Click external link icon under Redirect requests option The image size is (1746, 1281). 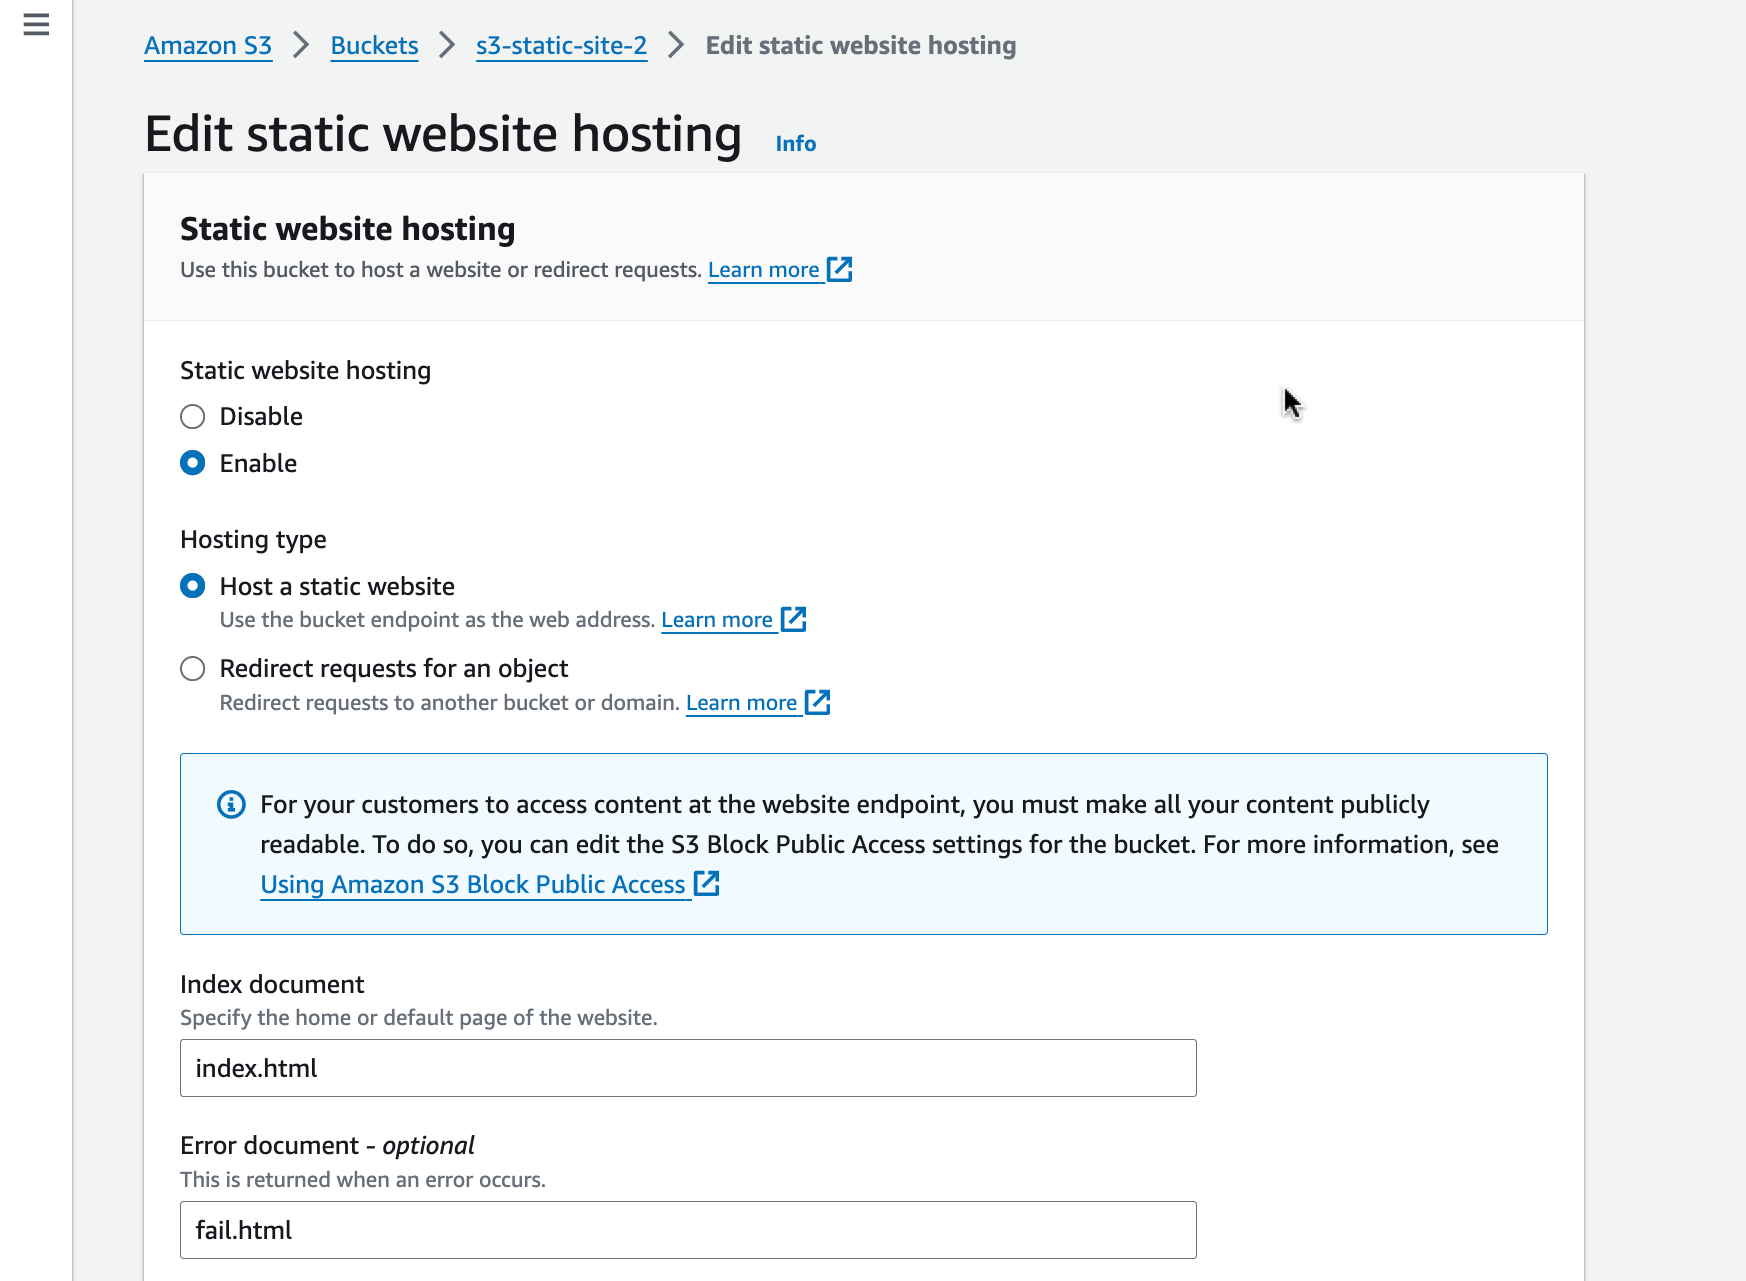[818, 702]
